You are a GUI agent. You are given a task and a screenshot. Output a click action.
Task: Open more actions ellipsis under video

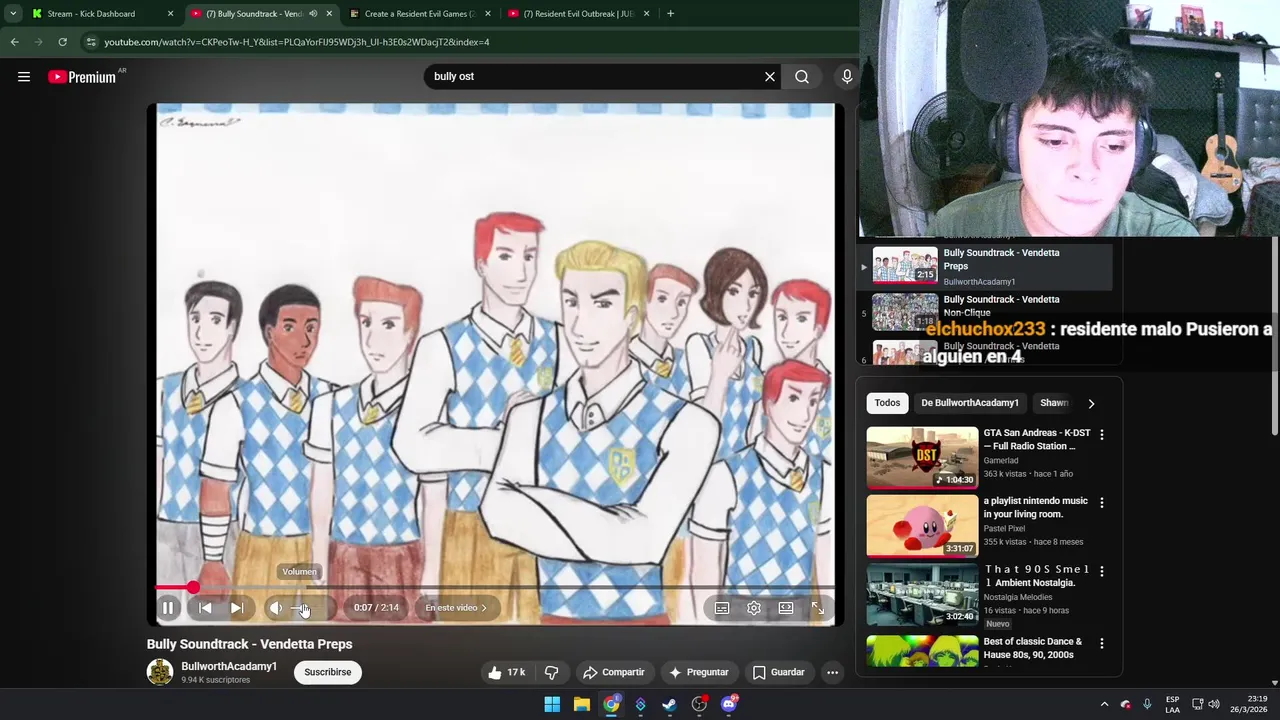[832, 672]
